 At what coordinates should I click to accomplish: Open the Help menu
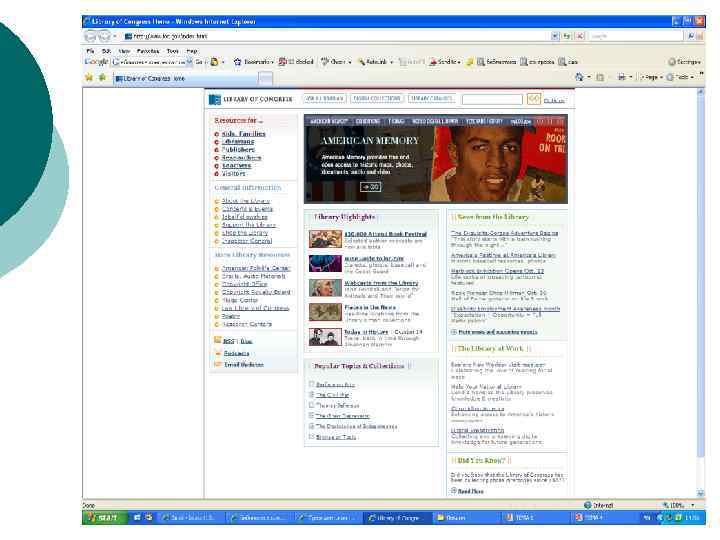[191, 51]
